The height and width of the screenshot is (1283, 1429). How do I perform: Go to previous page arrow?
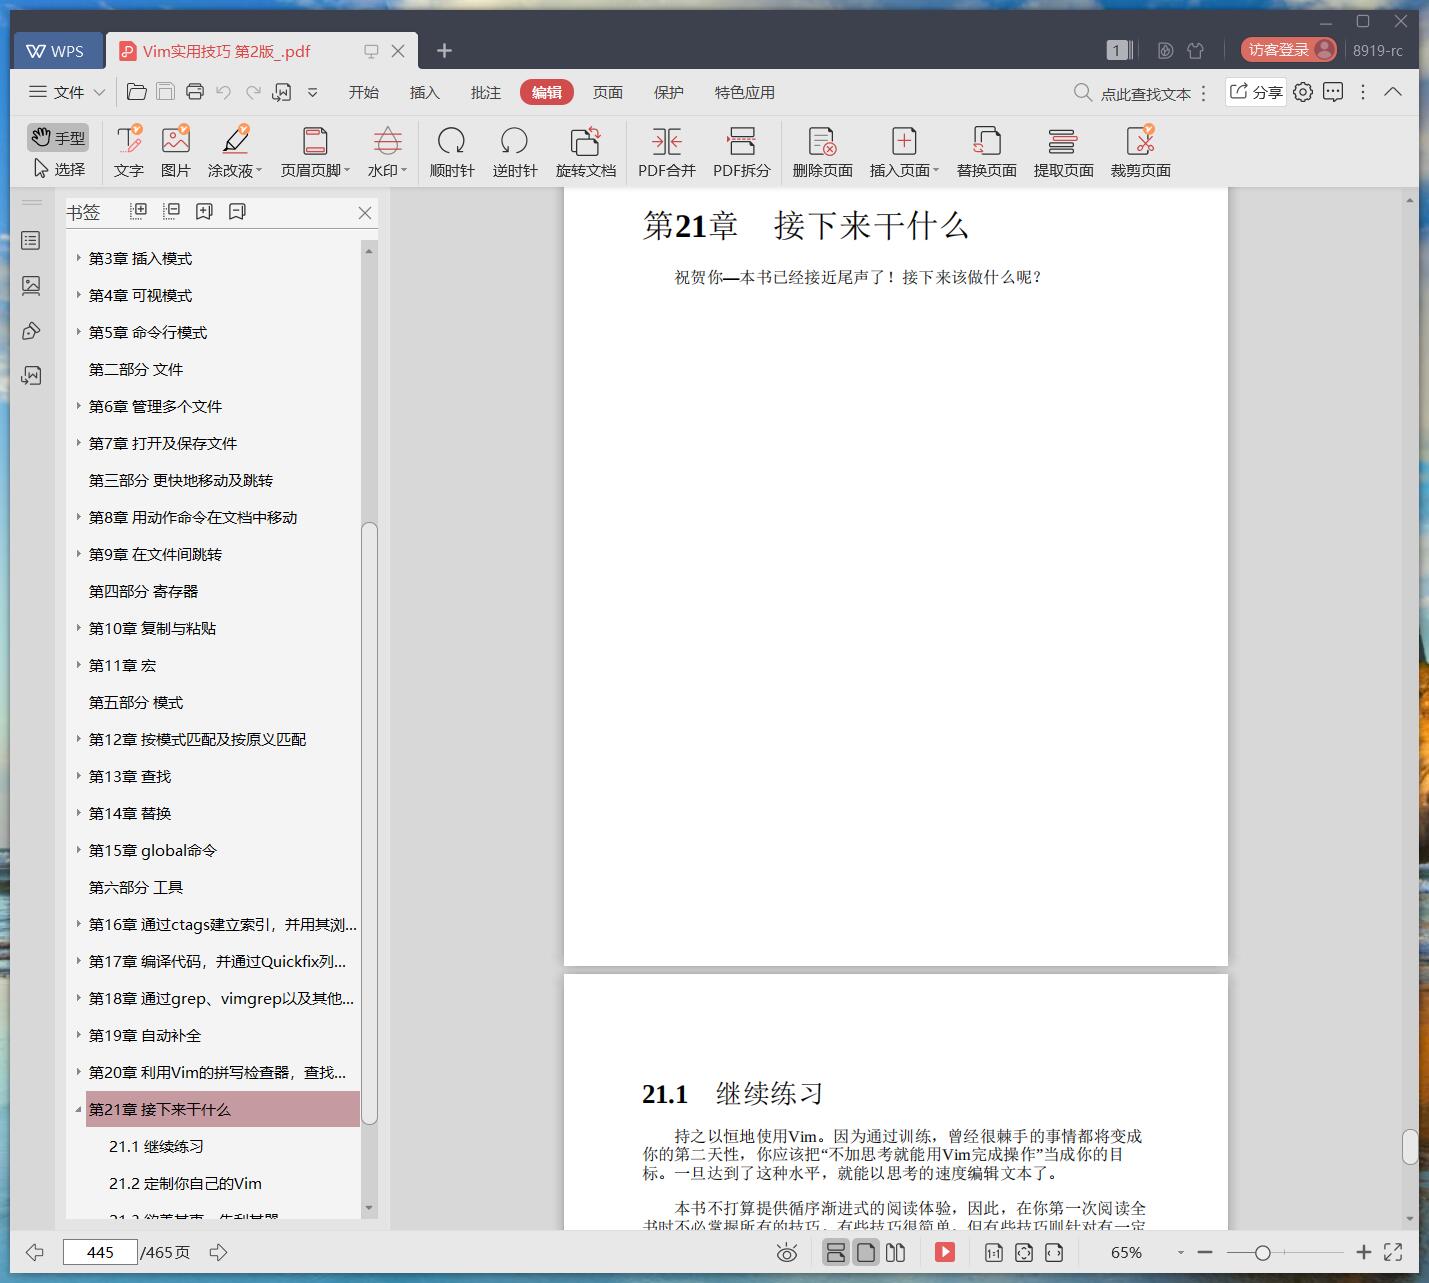(x=35, y=1252)
